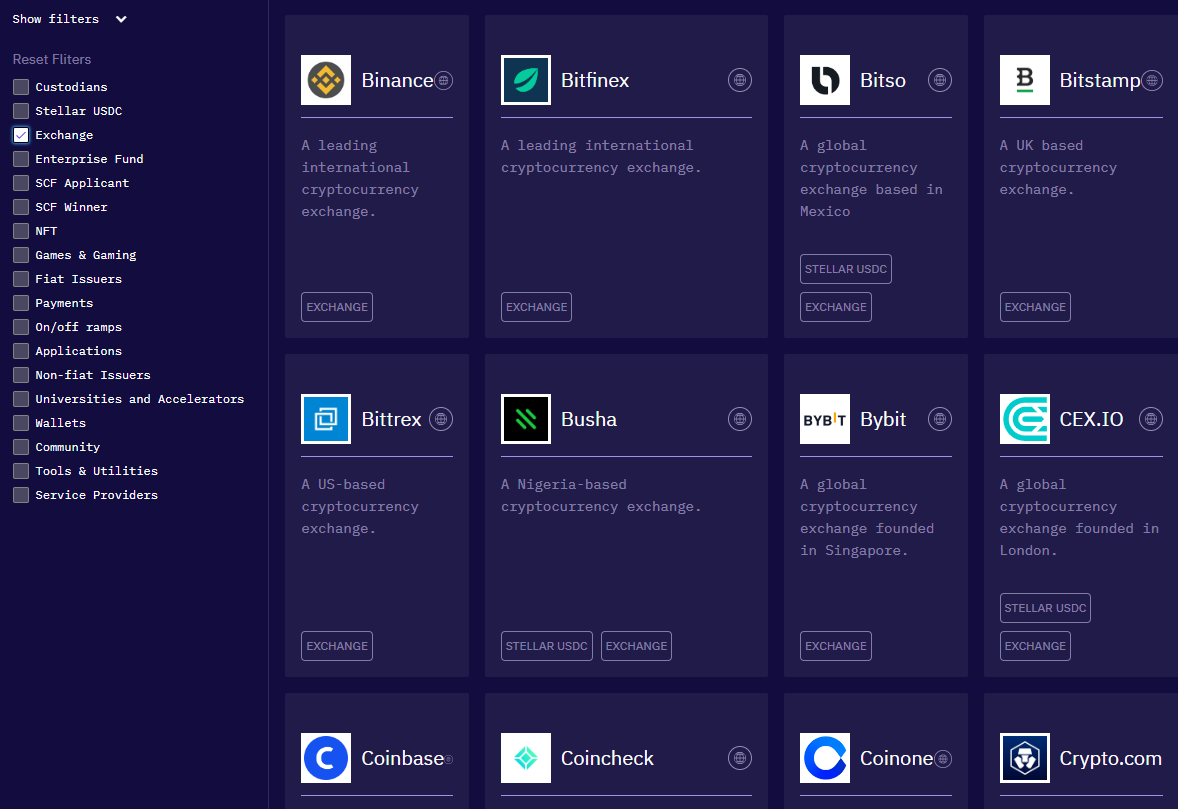1178x809 pixels.
Task: Open the Coinbase card title
Action: point(402,758)
